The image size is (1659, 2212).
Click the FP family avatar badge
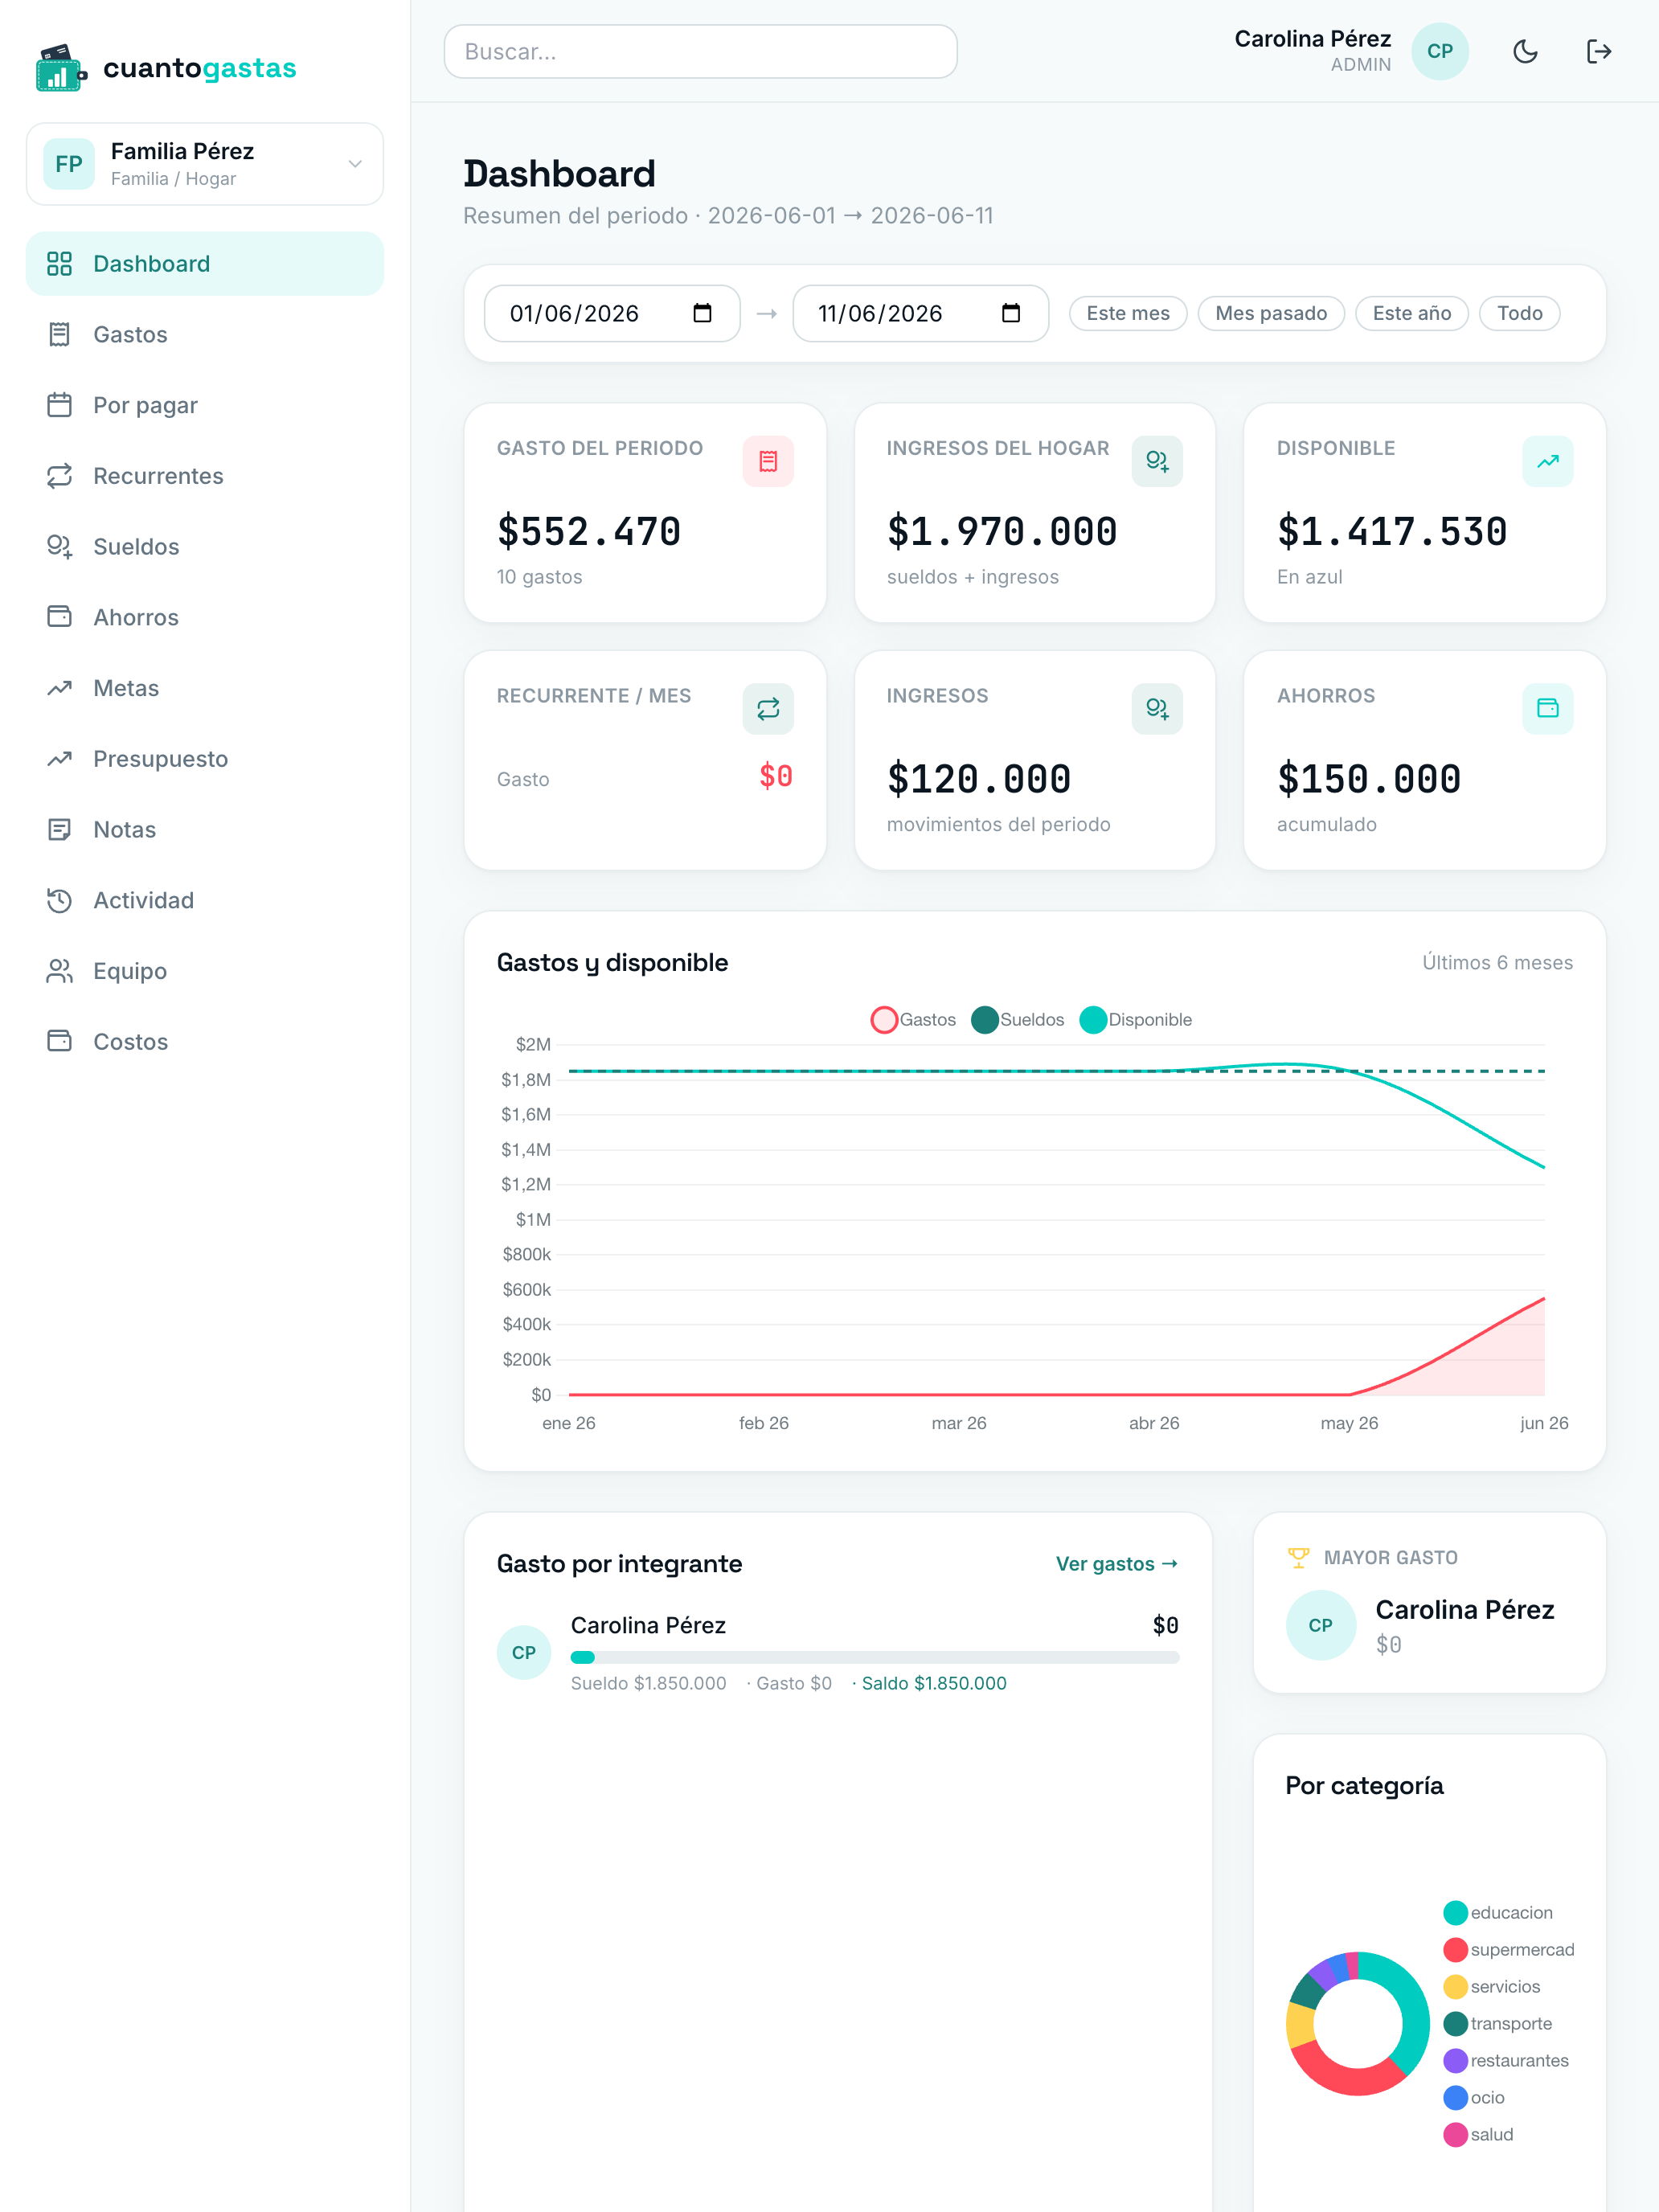[x=69, y=164]
